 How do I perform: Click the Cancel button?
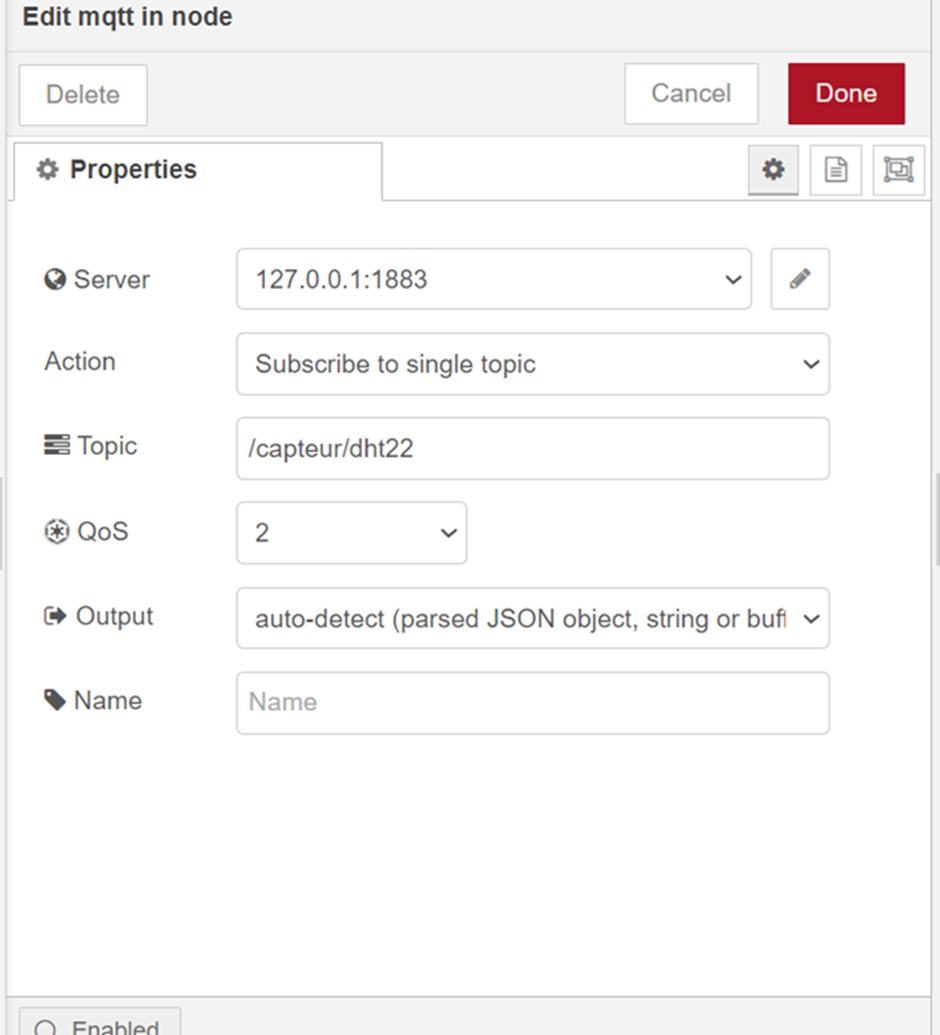tap(691, 94)
